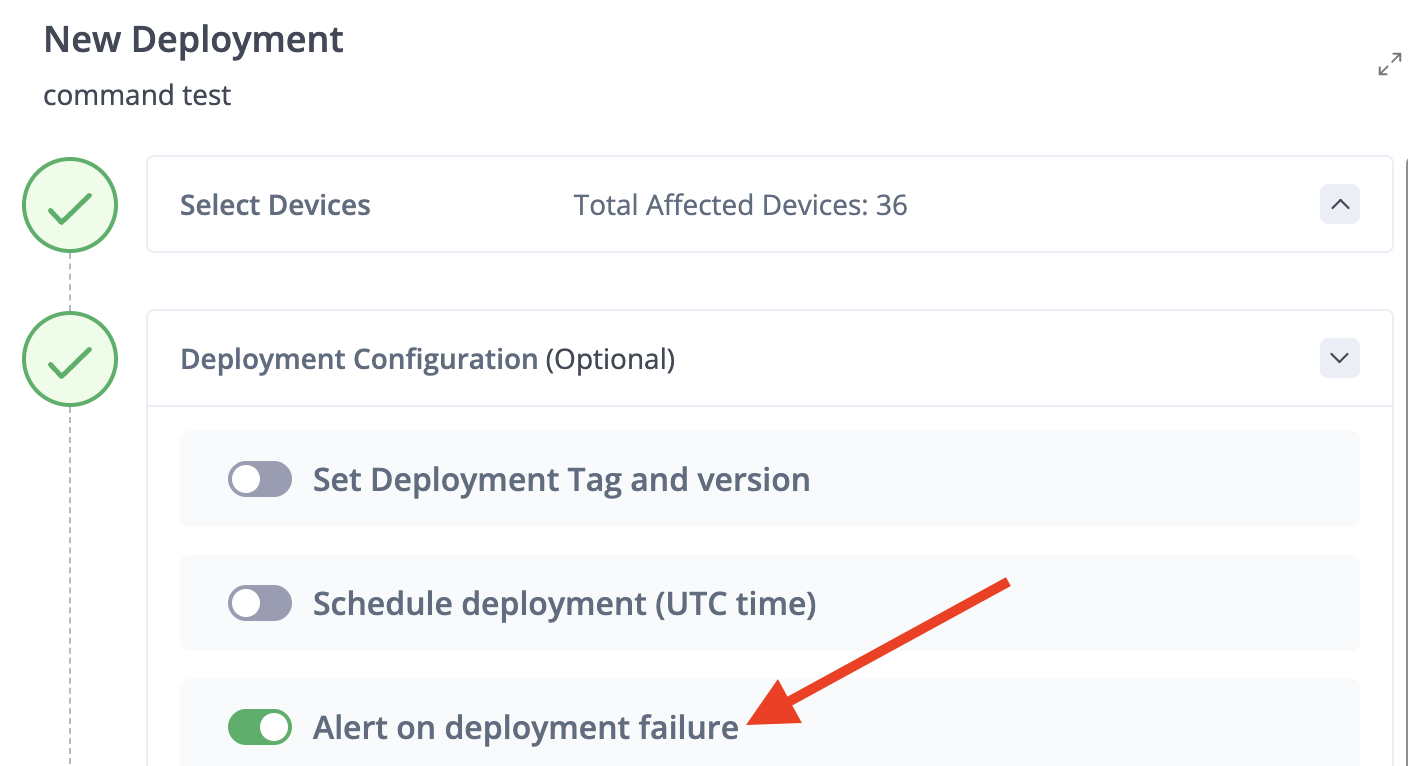Viewport: 1408px width, 766px height.
Task: Disable Alert on deployment failure toggle
Action: coord(260,727)
